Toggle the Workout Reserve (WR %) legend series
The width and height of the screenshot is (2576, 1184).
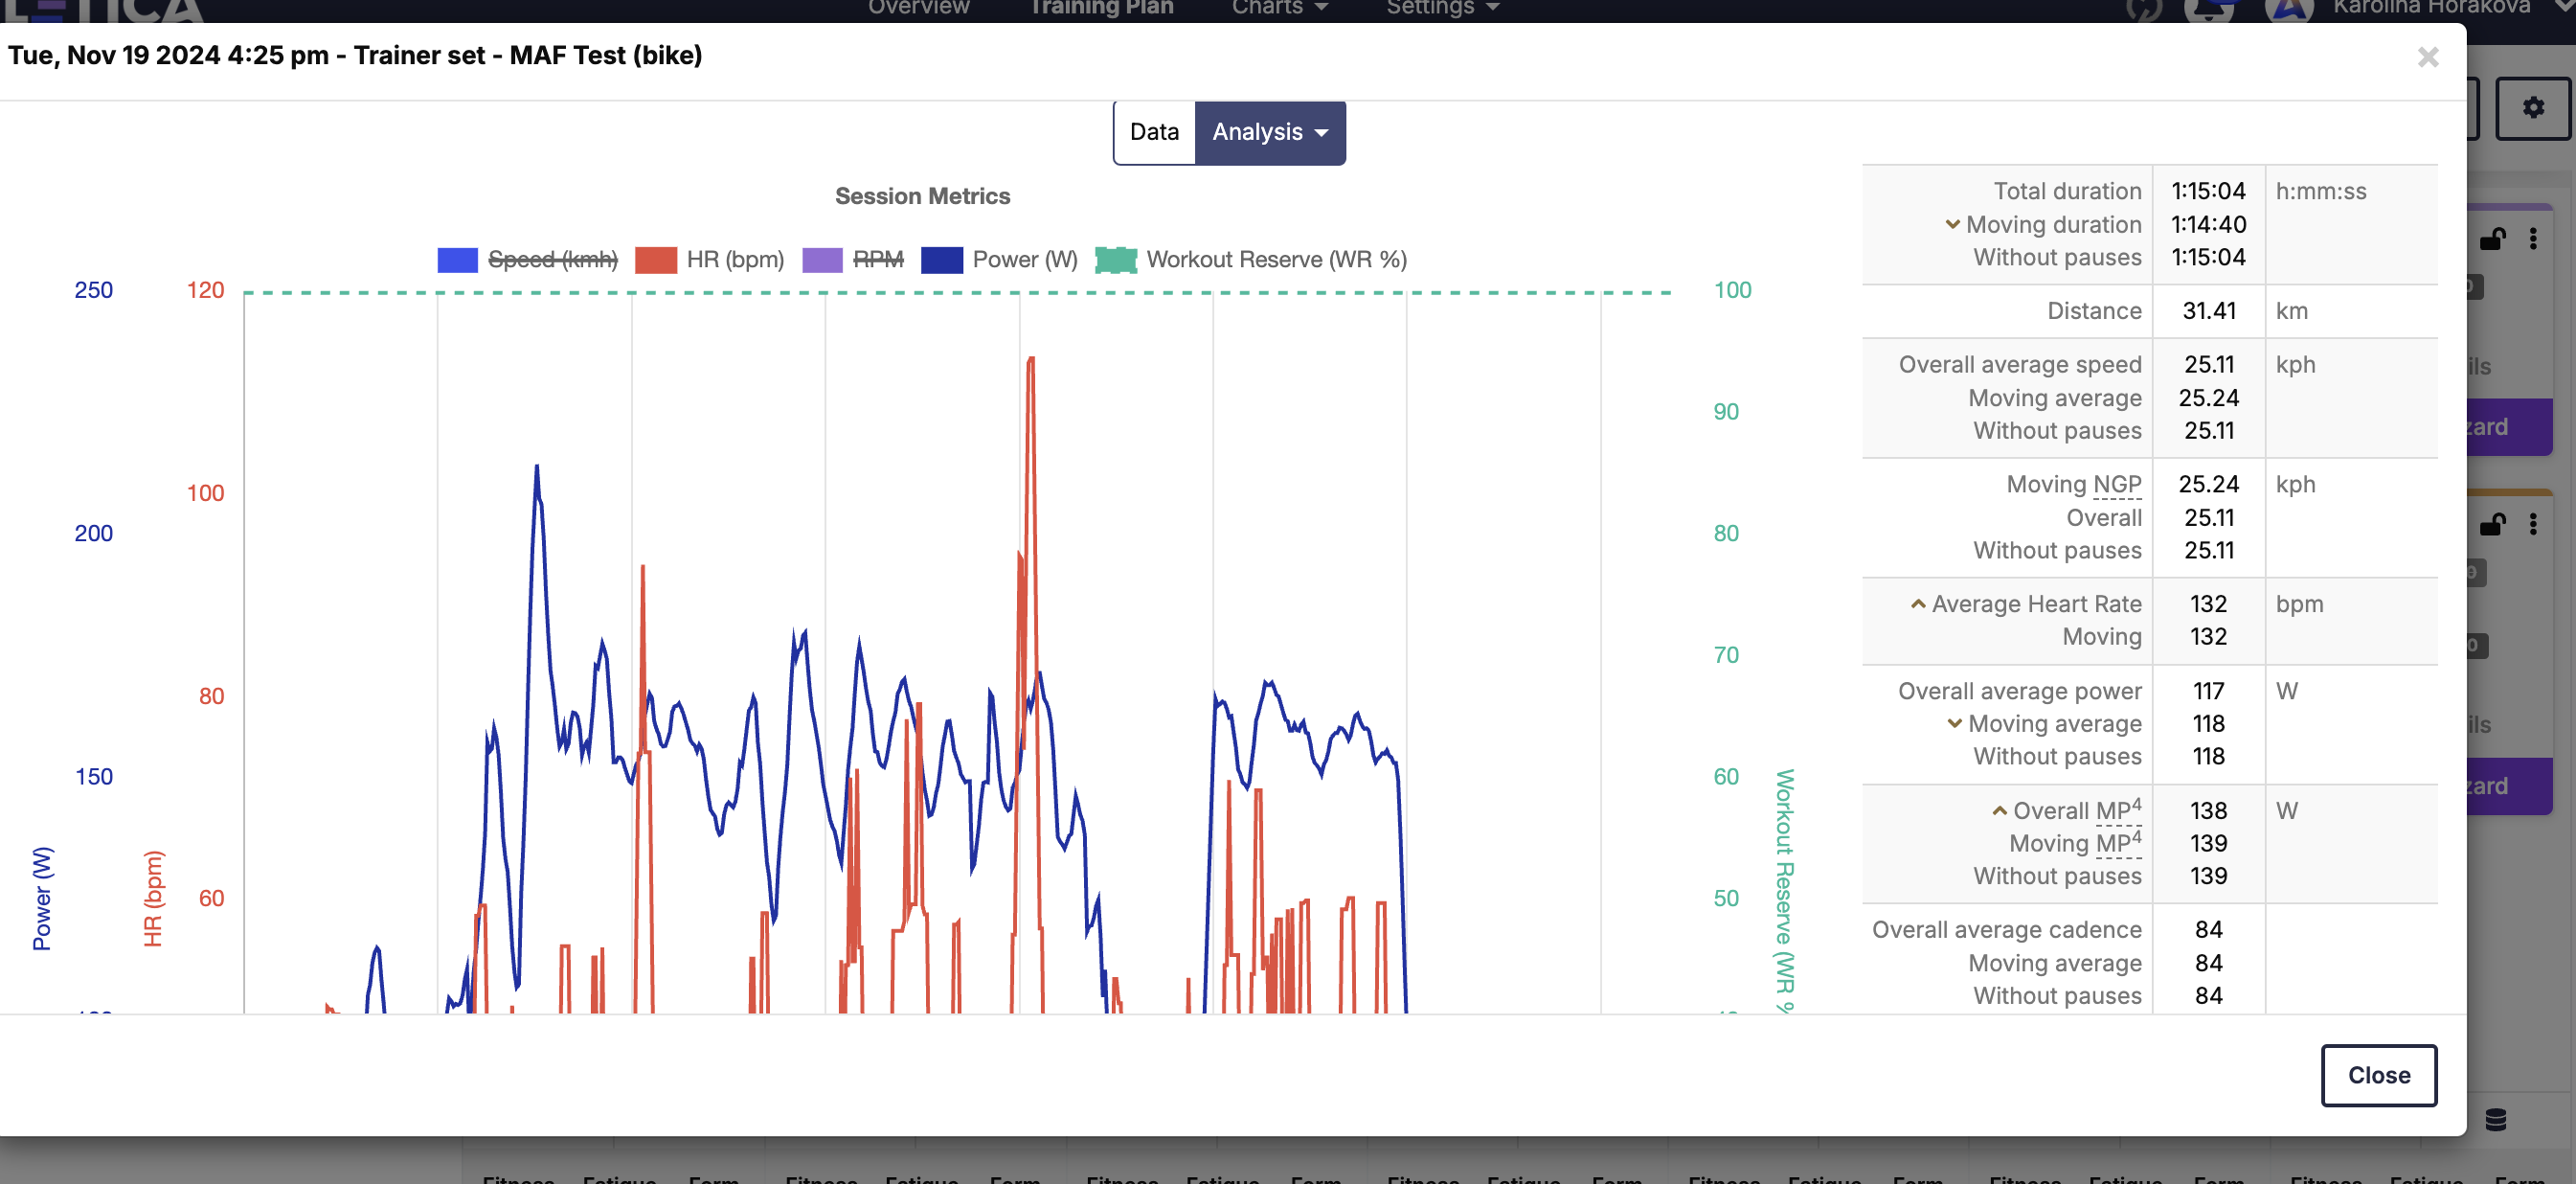point(1251,260)
